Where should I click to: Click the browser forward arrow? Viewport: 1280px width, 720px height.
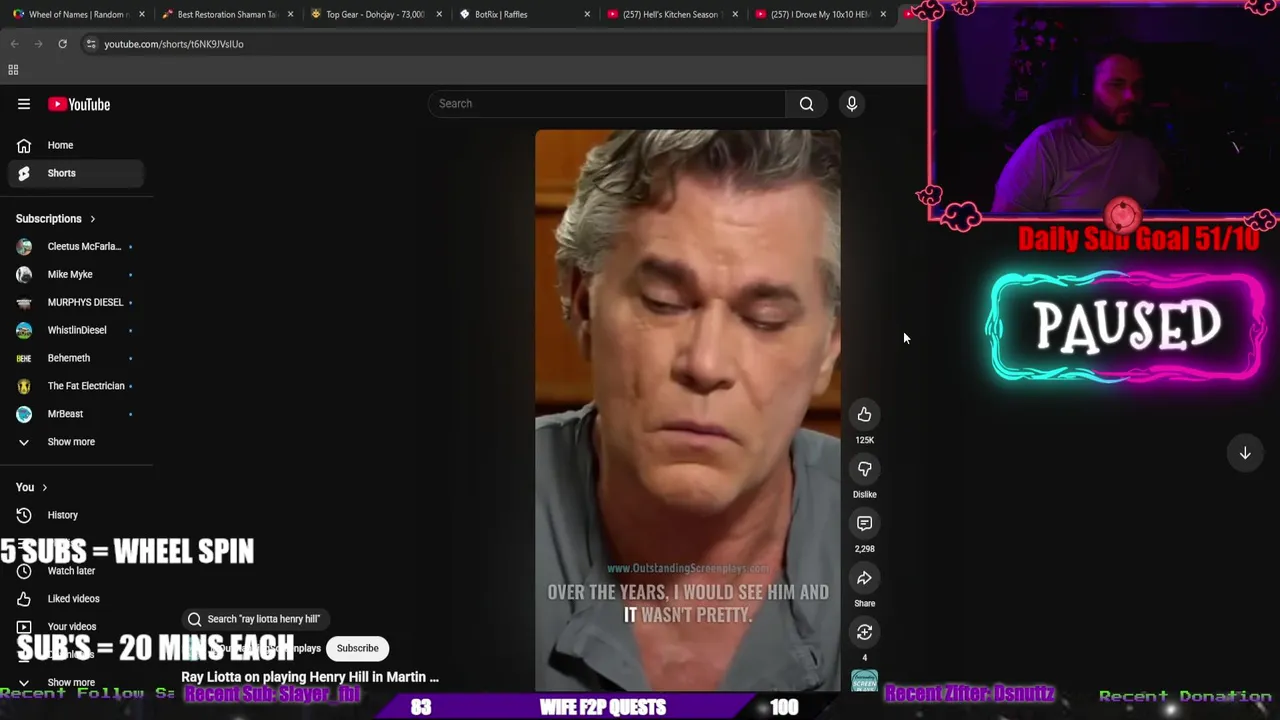coord(38,44)
